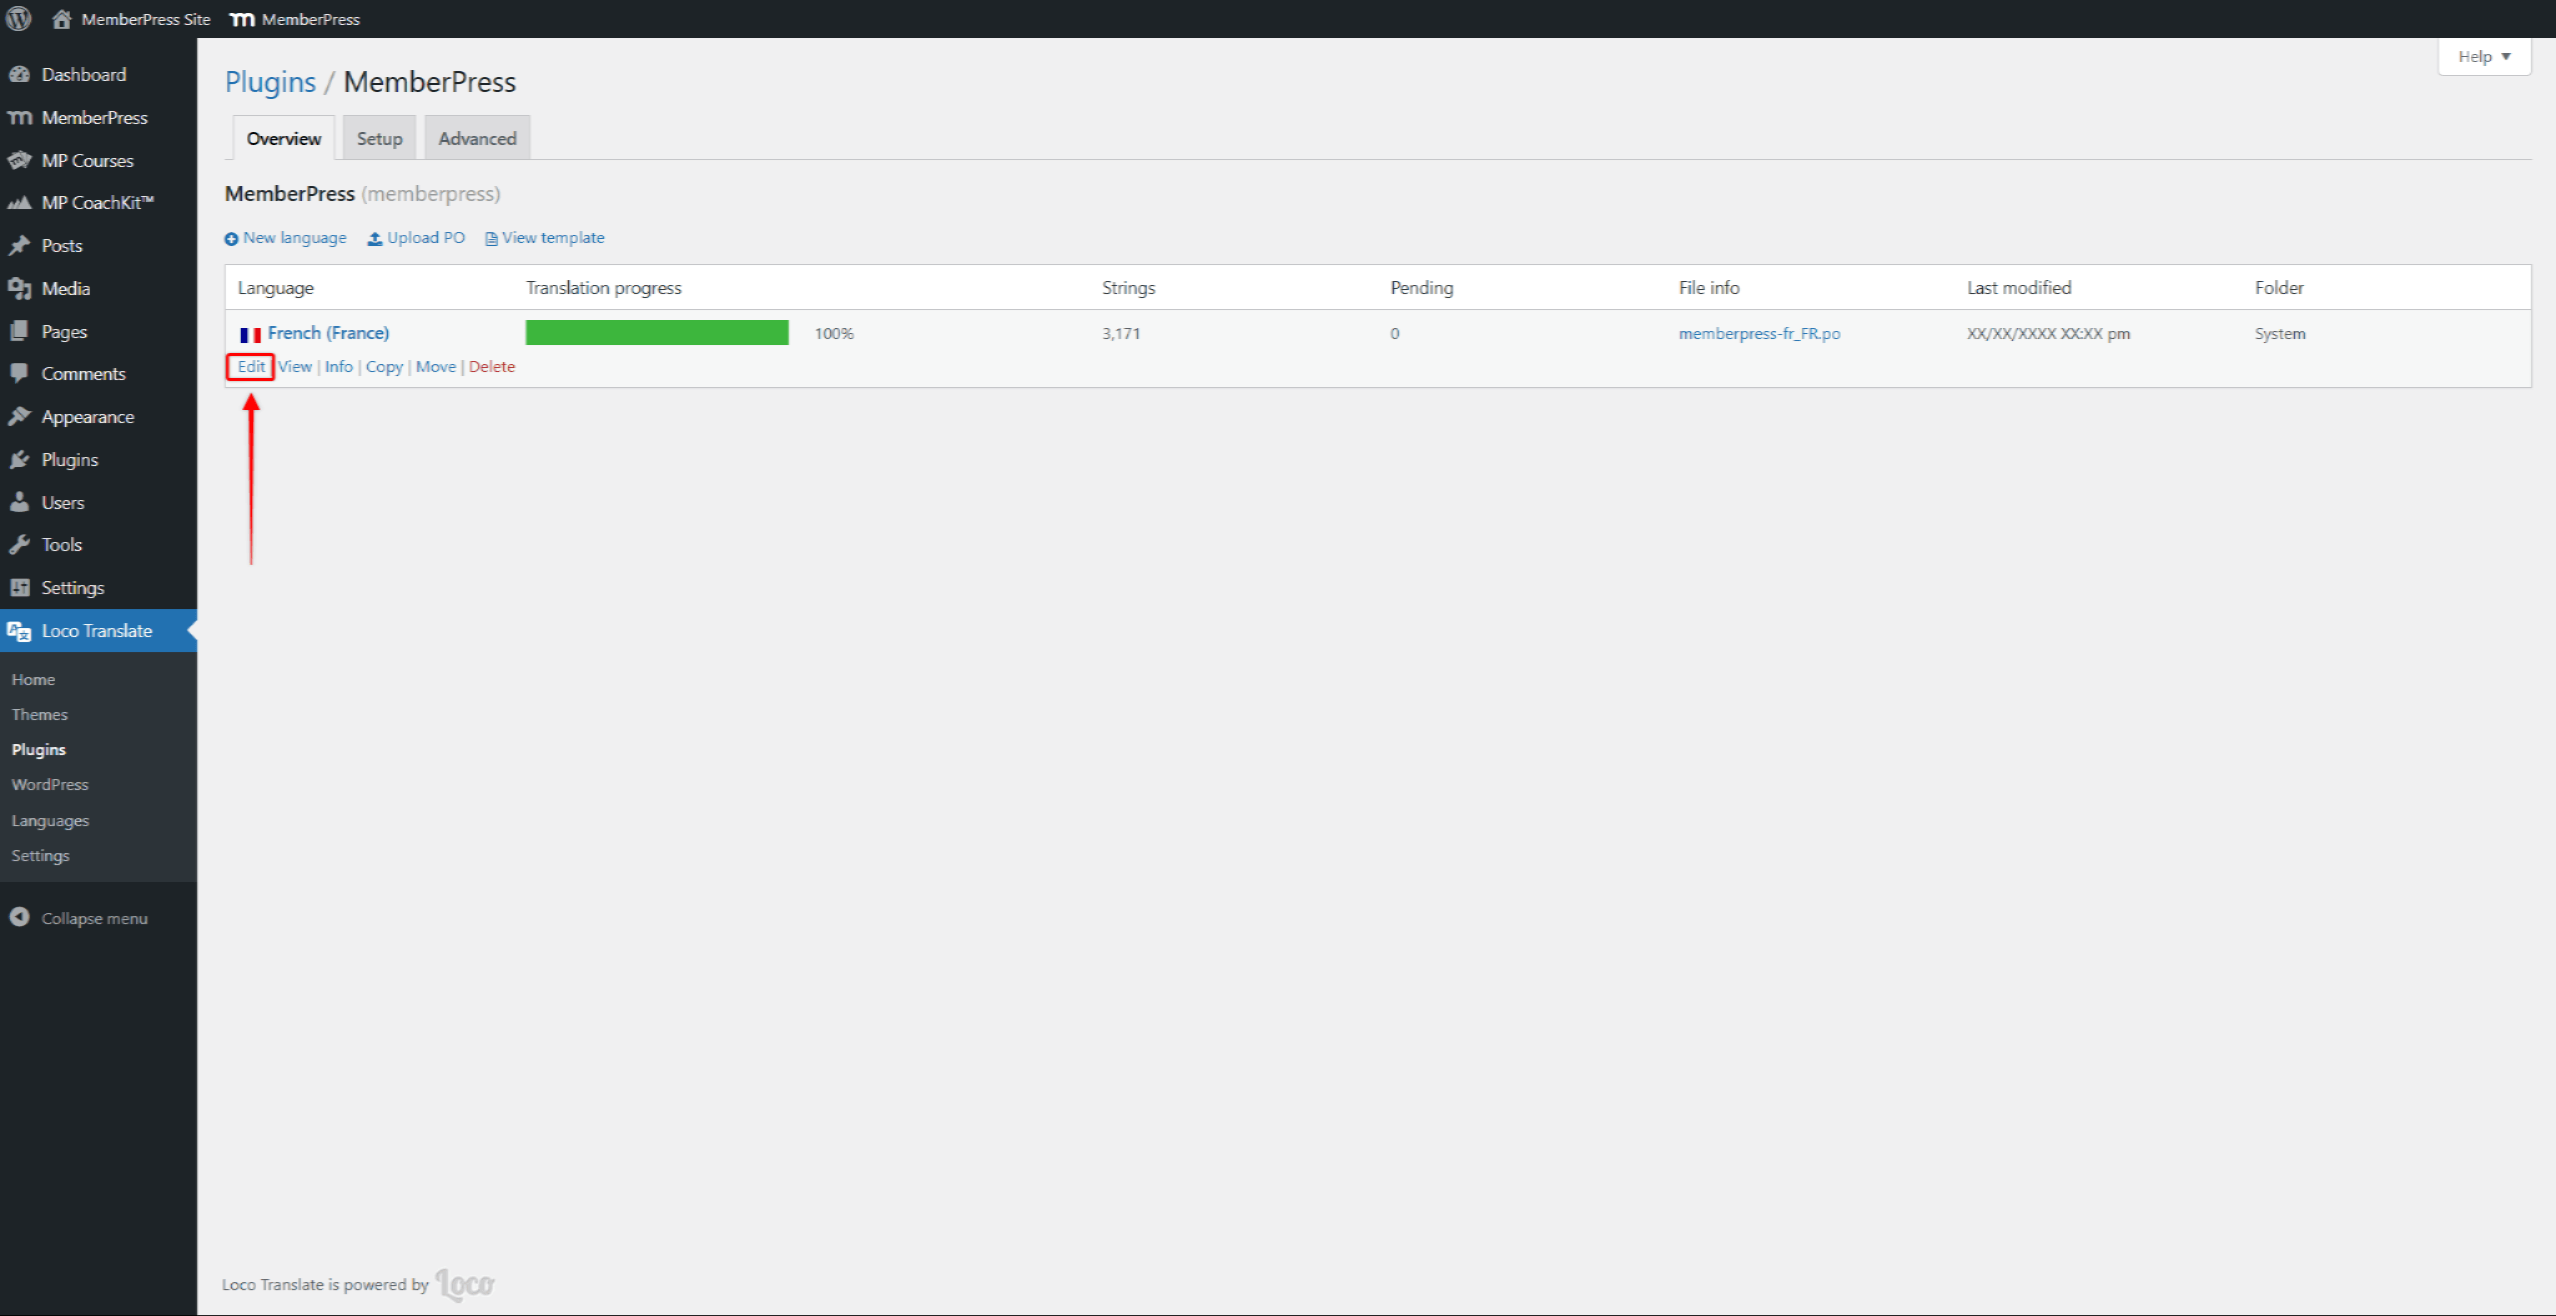This screenshot has width=2556, height=1316.
Task: Click the green translation progress bar
Action: (x=656, y=333)
